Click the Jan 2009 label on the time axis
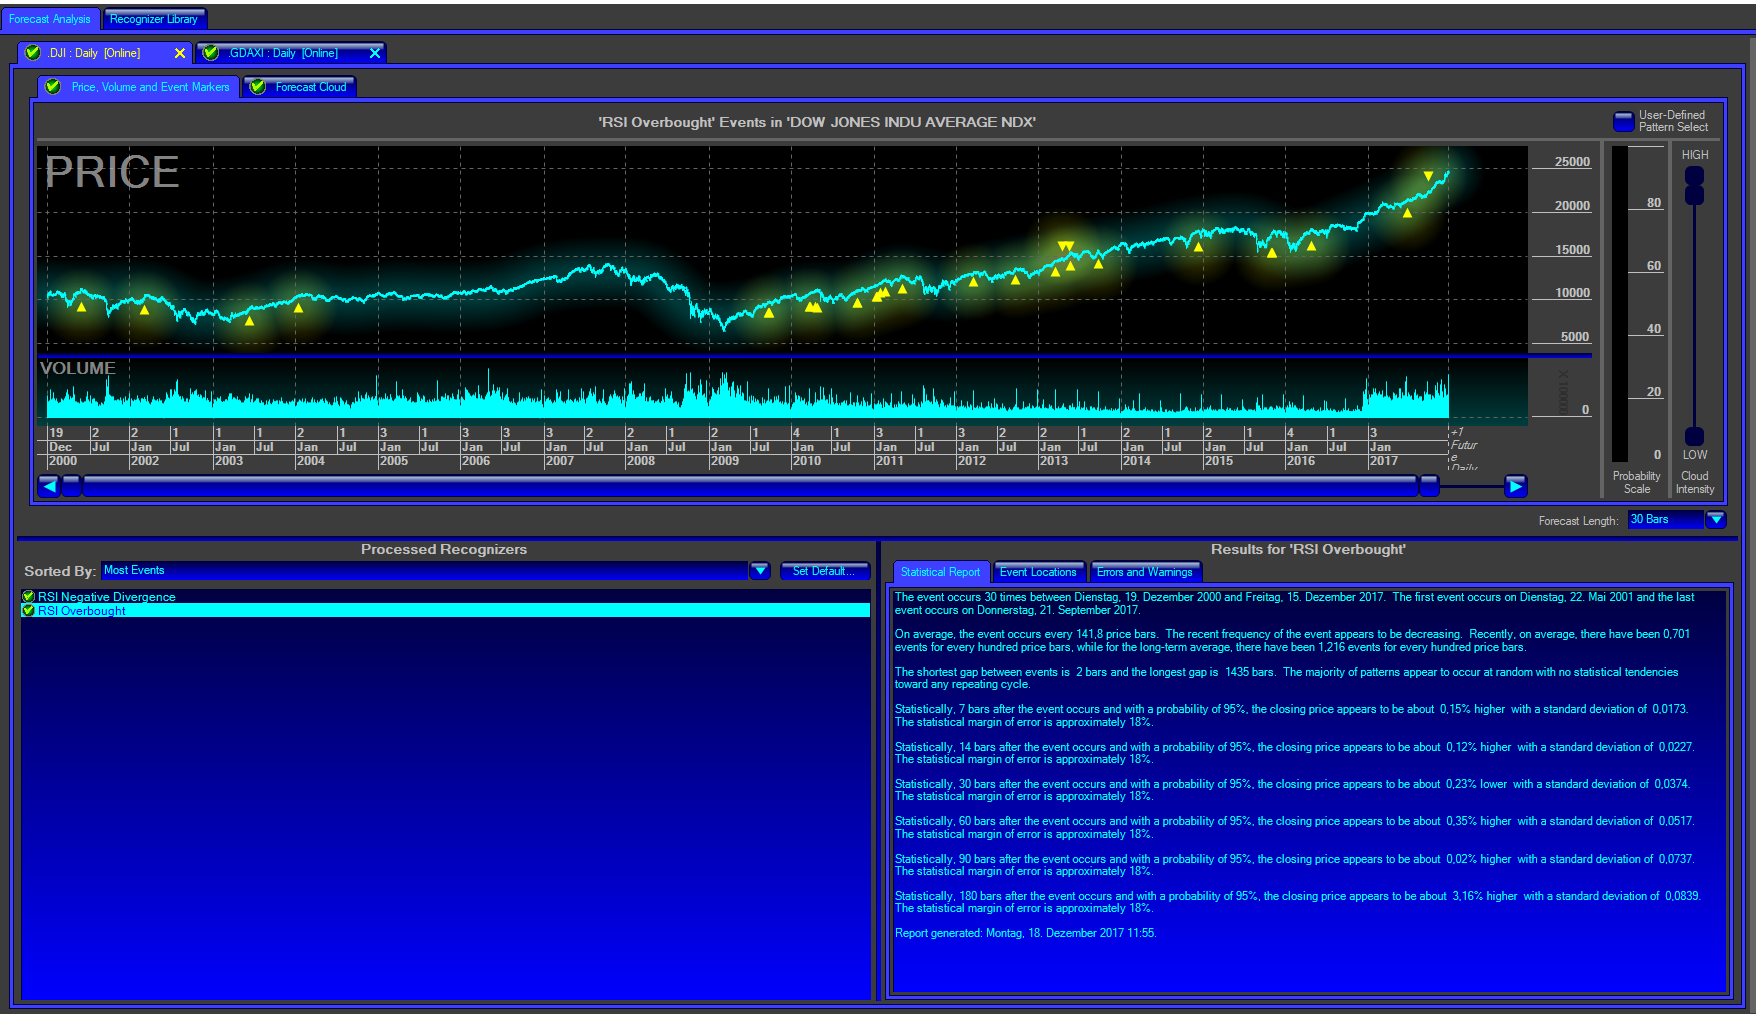Image resolution: width=1756 pixels, height=1014 pixels. tap(724, 454)
